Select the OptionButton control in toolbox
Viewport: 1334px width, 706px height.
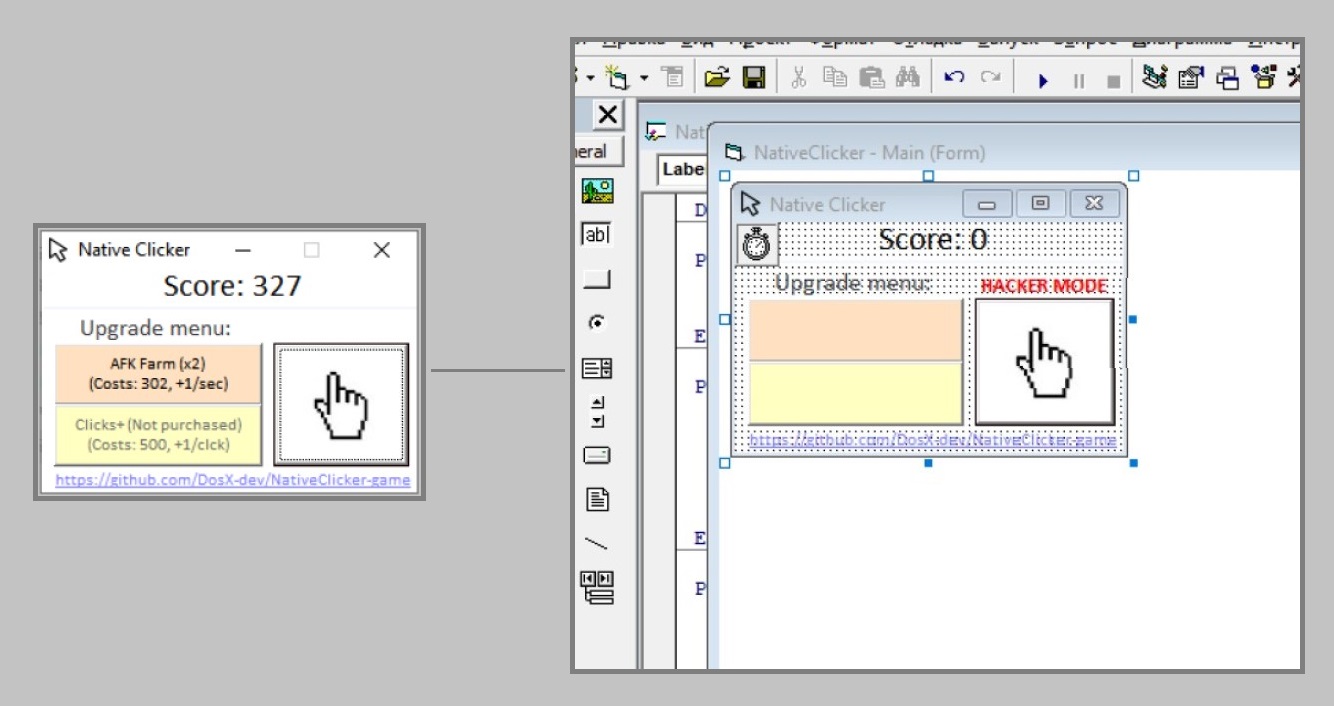pos(597,323)
